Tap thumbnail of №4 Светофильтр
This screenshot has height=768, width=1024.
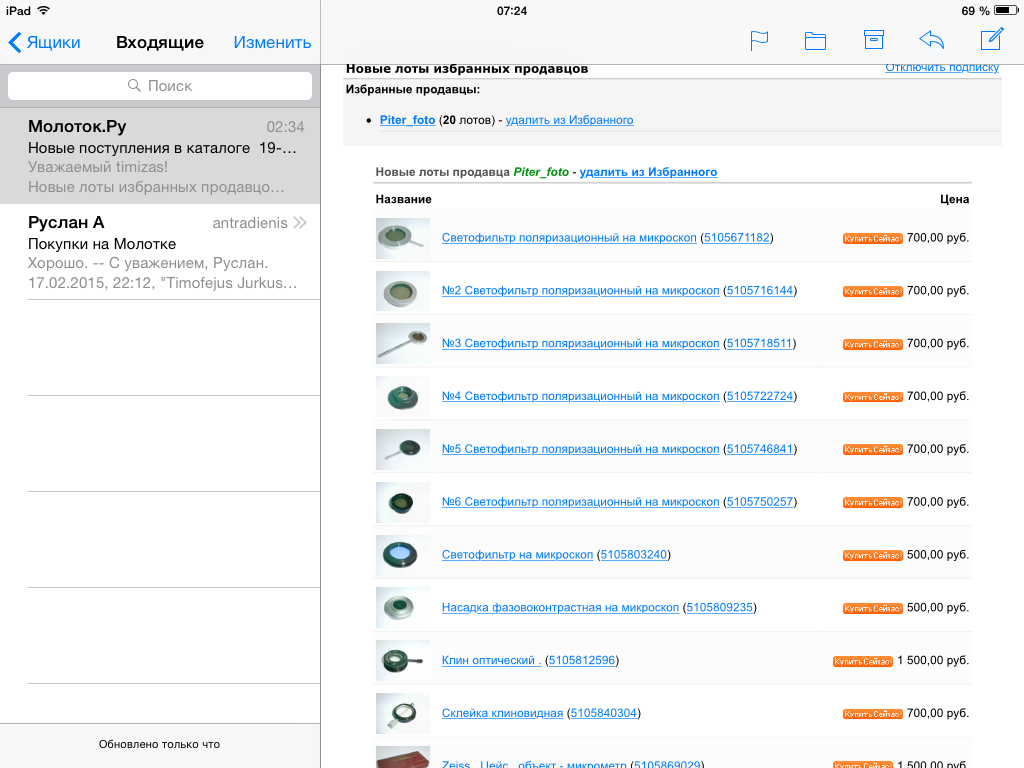pyautogui.click(x=403, y=396)
